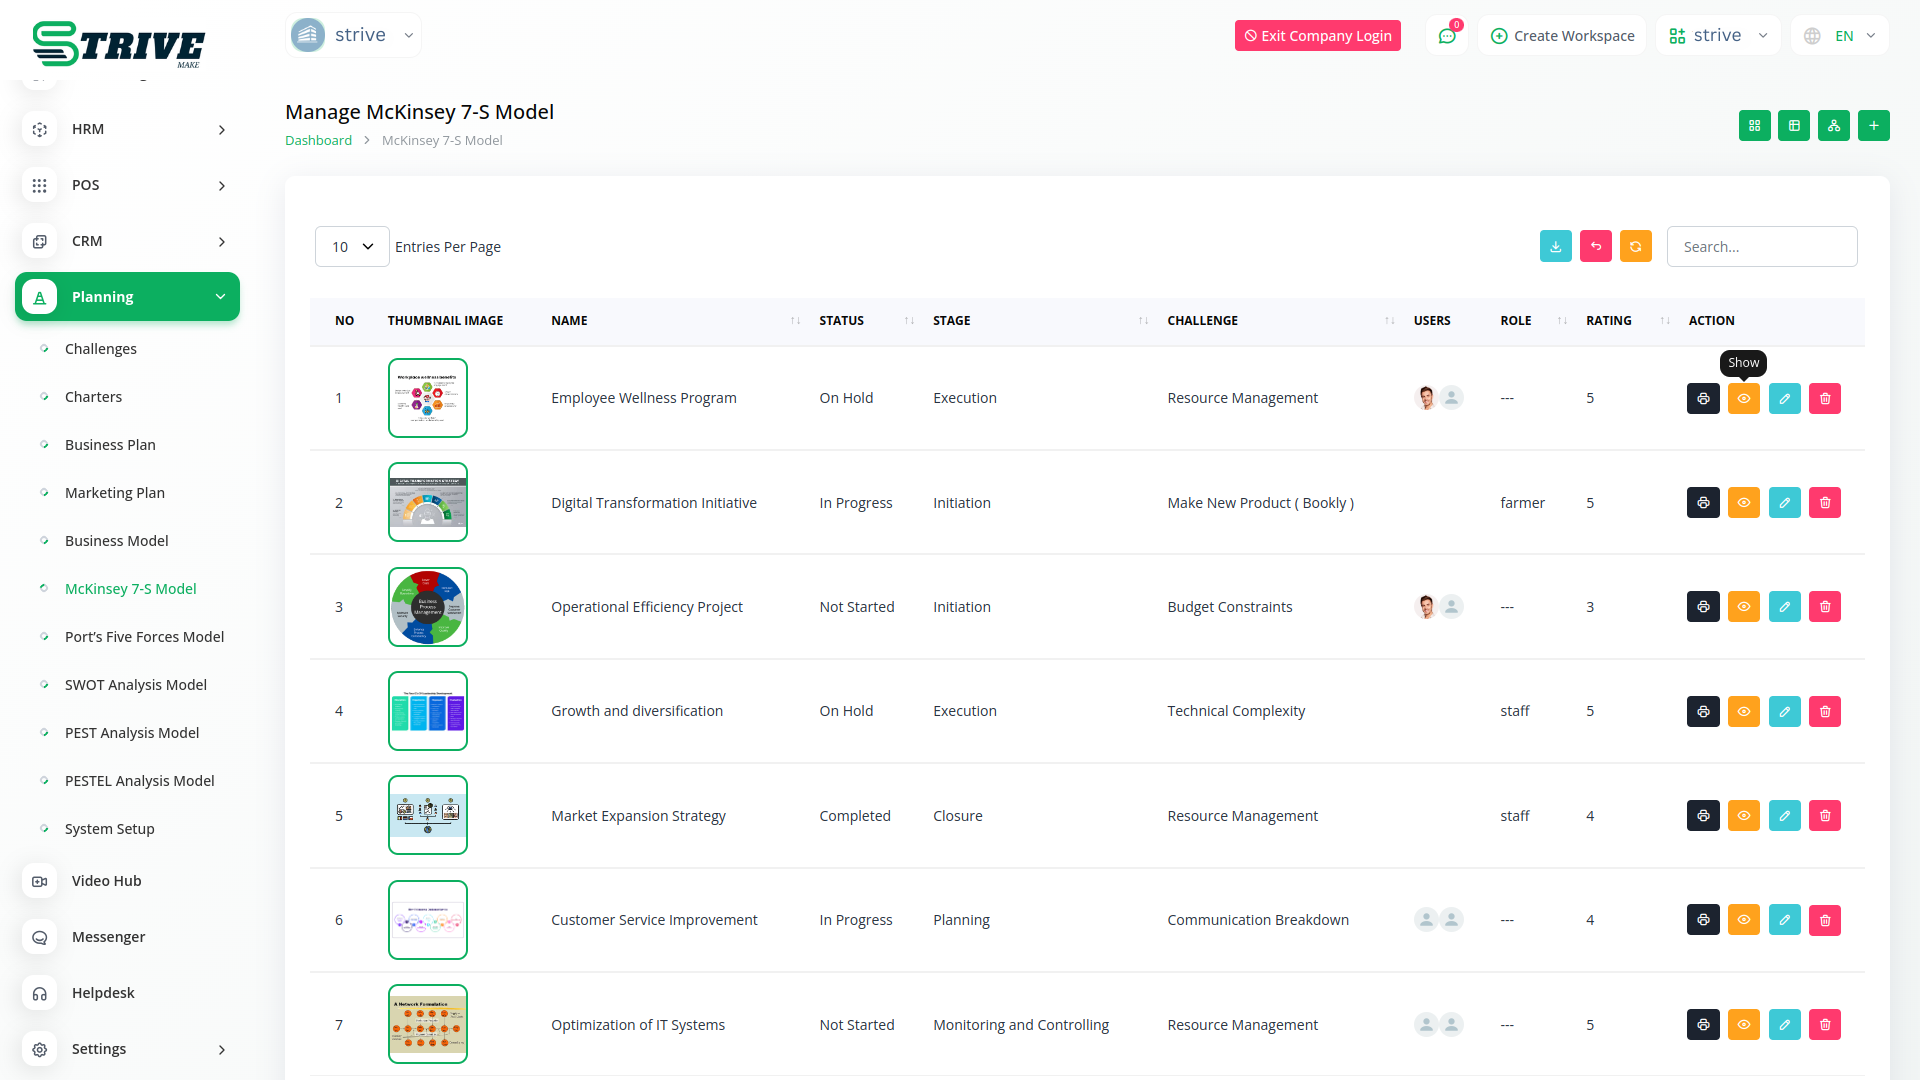1920x1080 pixels.
Task: Open entries per page dropdown
Action: tap(352, 247)
